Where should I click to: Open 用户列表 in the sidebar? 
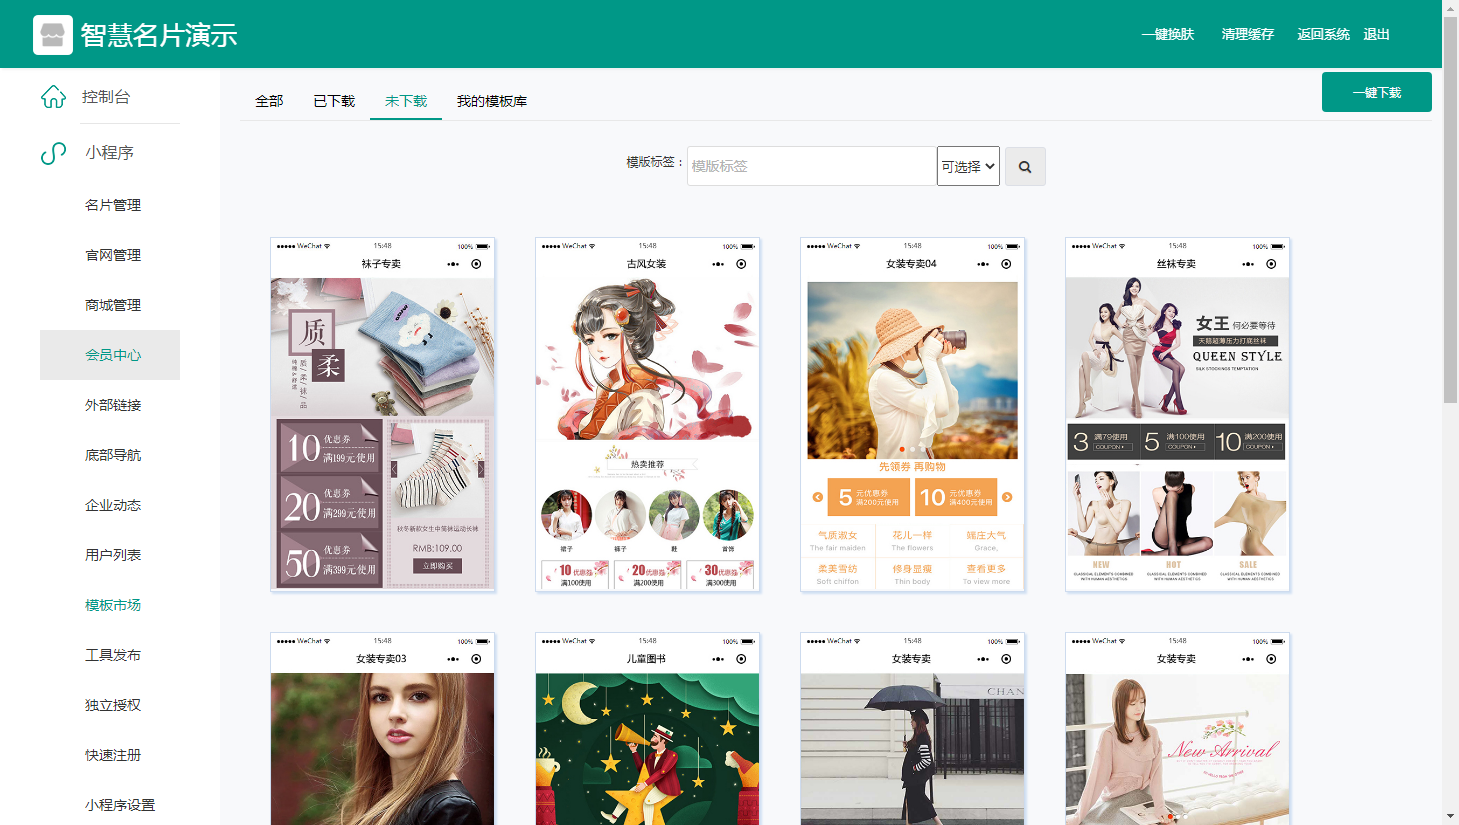pos(113,555)
